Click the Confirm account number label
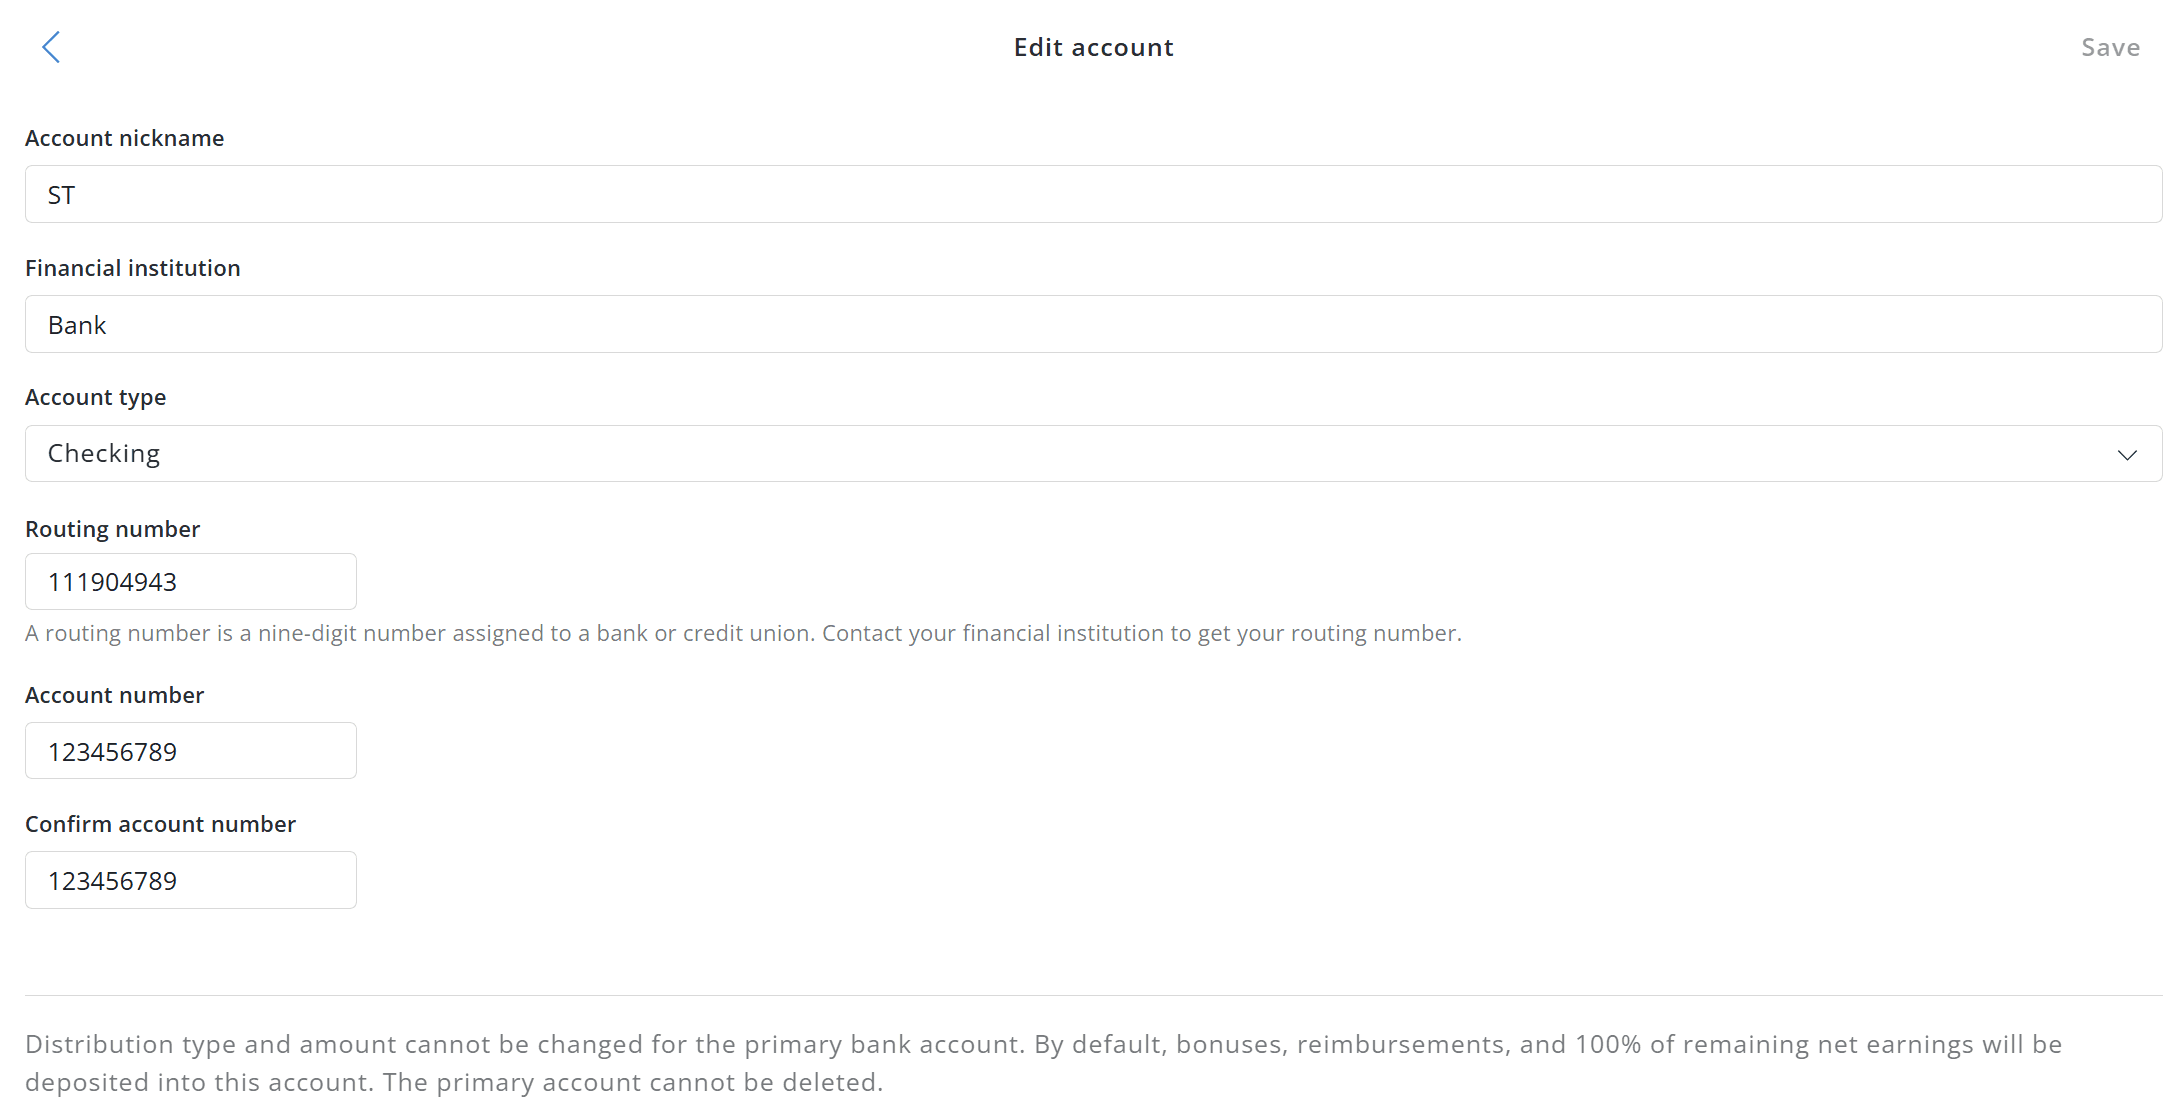 point(160,824)
